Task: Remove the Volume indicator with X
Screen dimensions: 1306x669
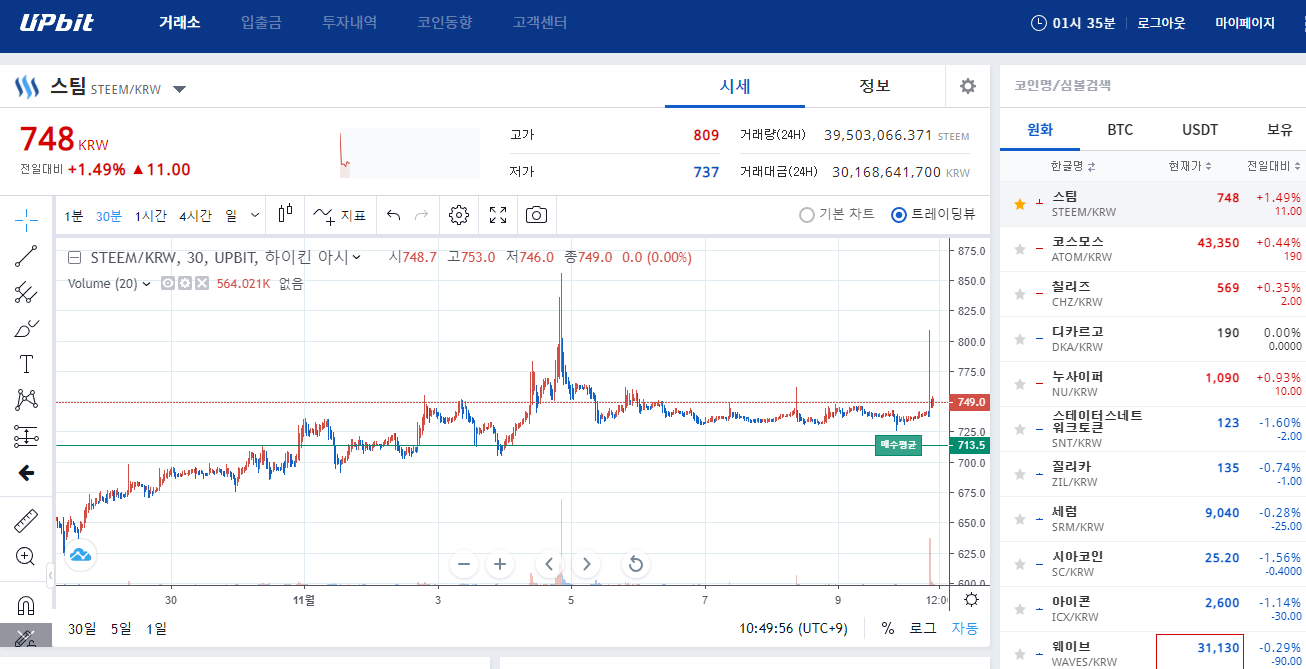Action: coord(201,284)
